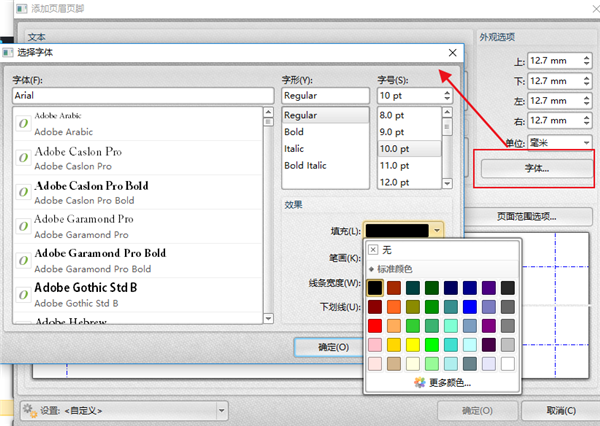Choose 9.0 pt font size
Image resolution: width=600 pixels, height=426 pixels.
coord(409,132)
